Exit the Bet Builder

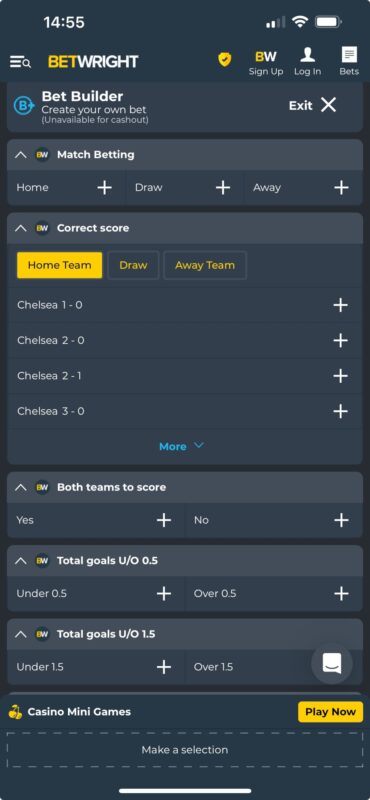click(312, 105)
